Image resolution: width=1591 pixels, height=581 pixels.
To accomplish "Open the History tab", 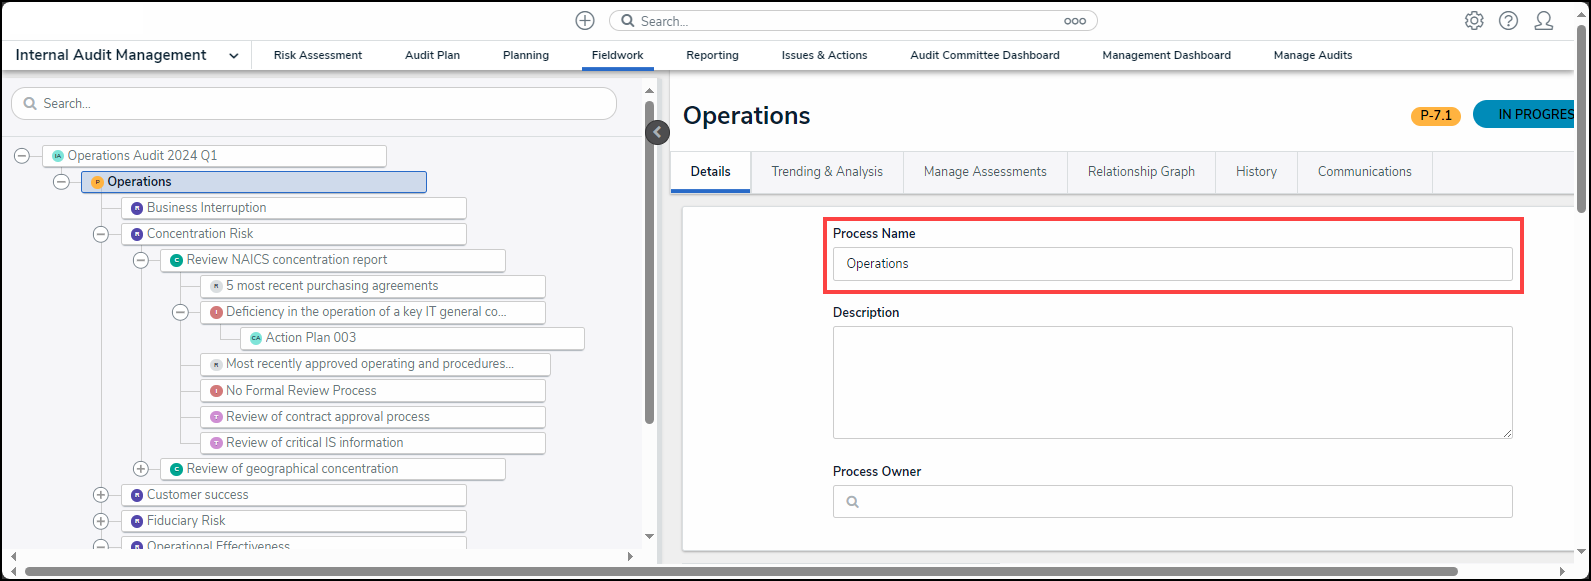I will (x=1256, y=172).
